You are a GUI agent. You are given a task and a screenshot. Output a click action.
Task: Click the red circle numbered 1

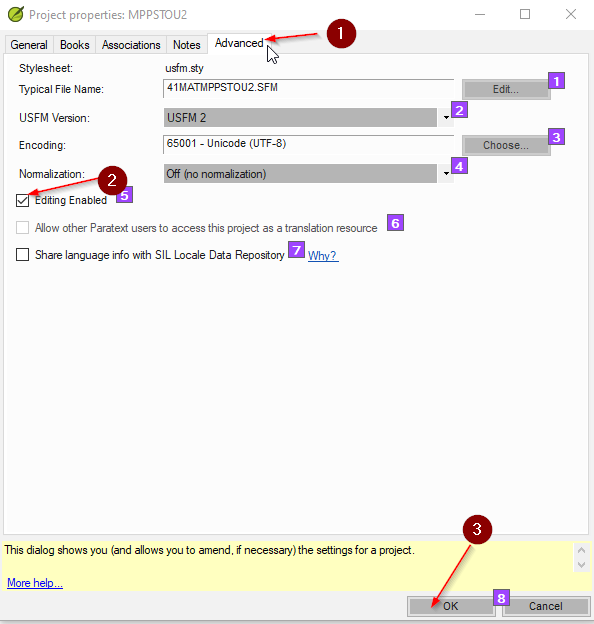[x=341, y=33]
